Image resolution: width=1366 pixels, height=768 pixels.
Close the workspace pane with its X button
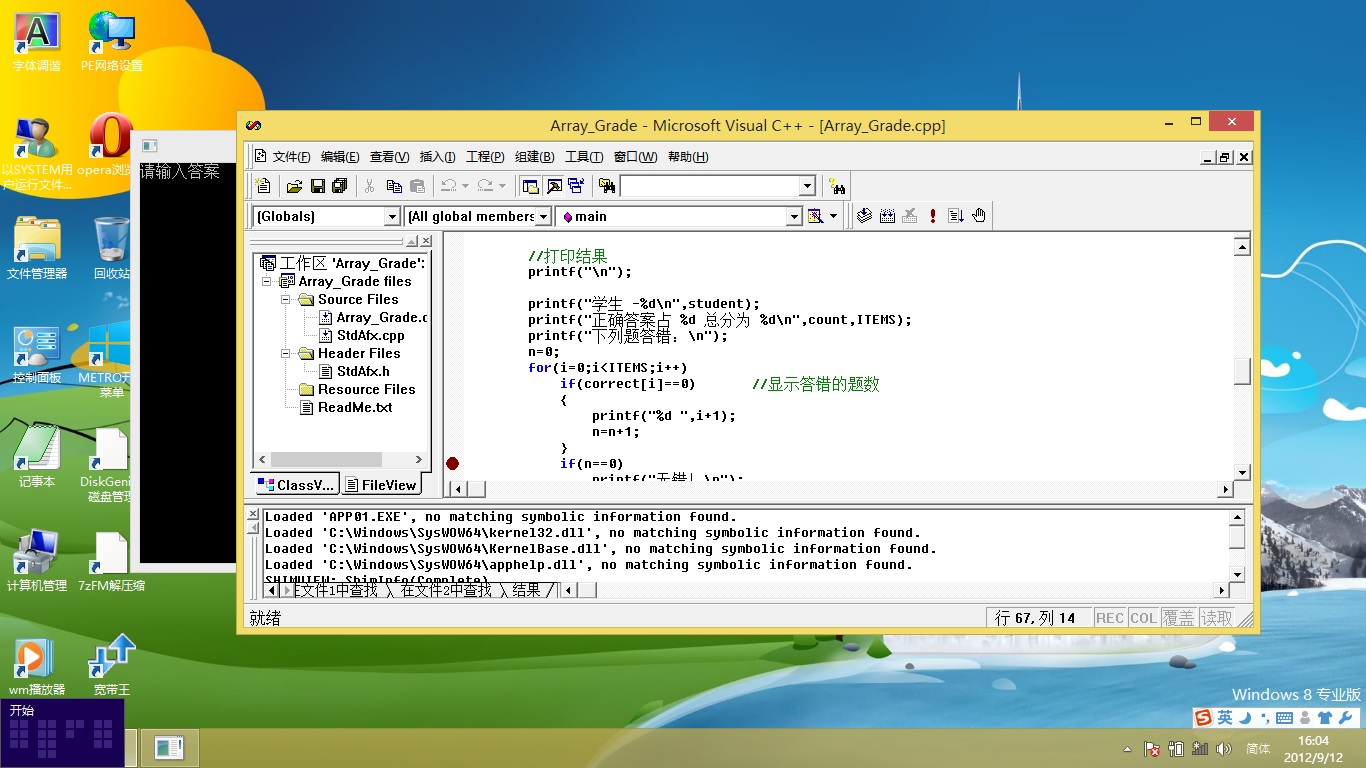[x=426, y=241]
